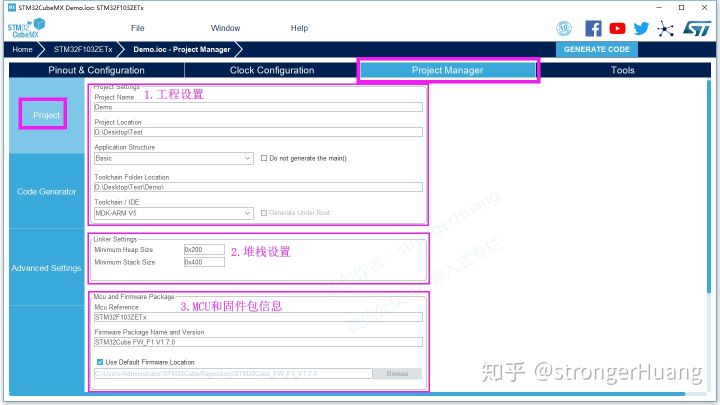720x405 pixels.
Task: Switch to Pinout & Configuration tab
Action: click(96, 70)
